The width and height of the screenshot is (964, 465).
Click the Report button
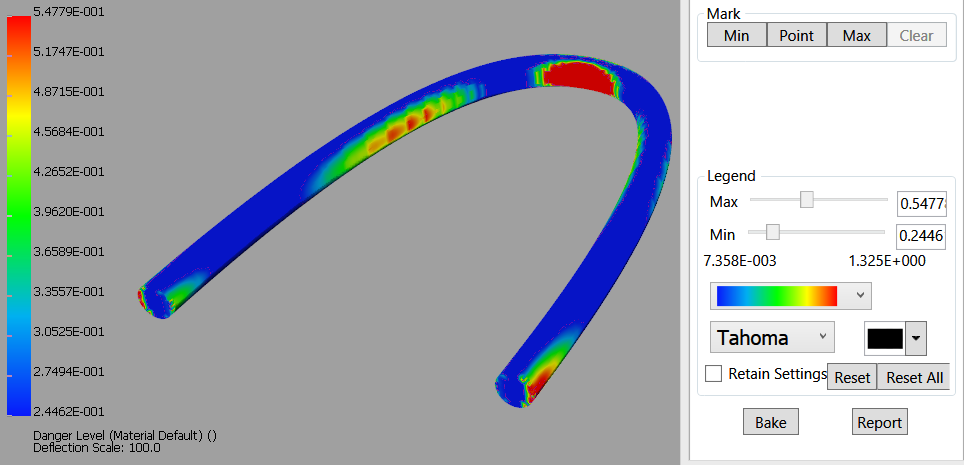pos(880,423)
